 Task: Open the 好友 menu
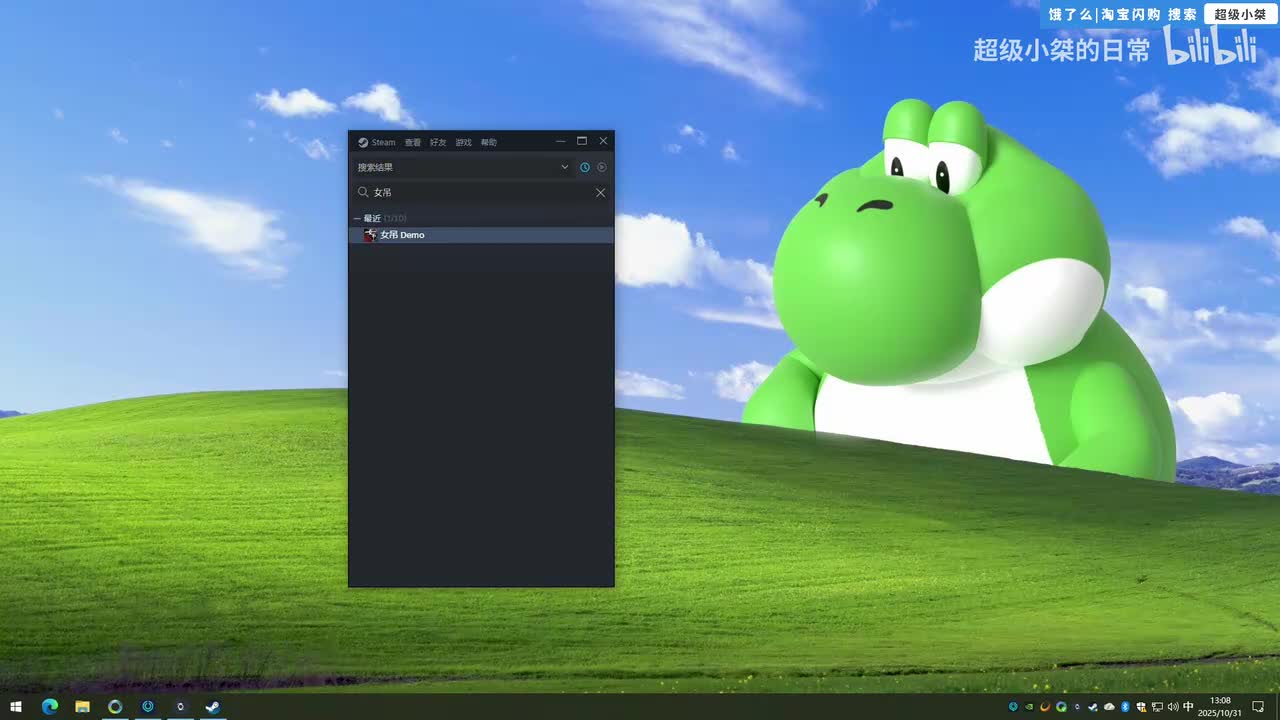pyautogui.click(x=438, y=142)
